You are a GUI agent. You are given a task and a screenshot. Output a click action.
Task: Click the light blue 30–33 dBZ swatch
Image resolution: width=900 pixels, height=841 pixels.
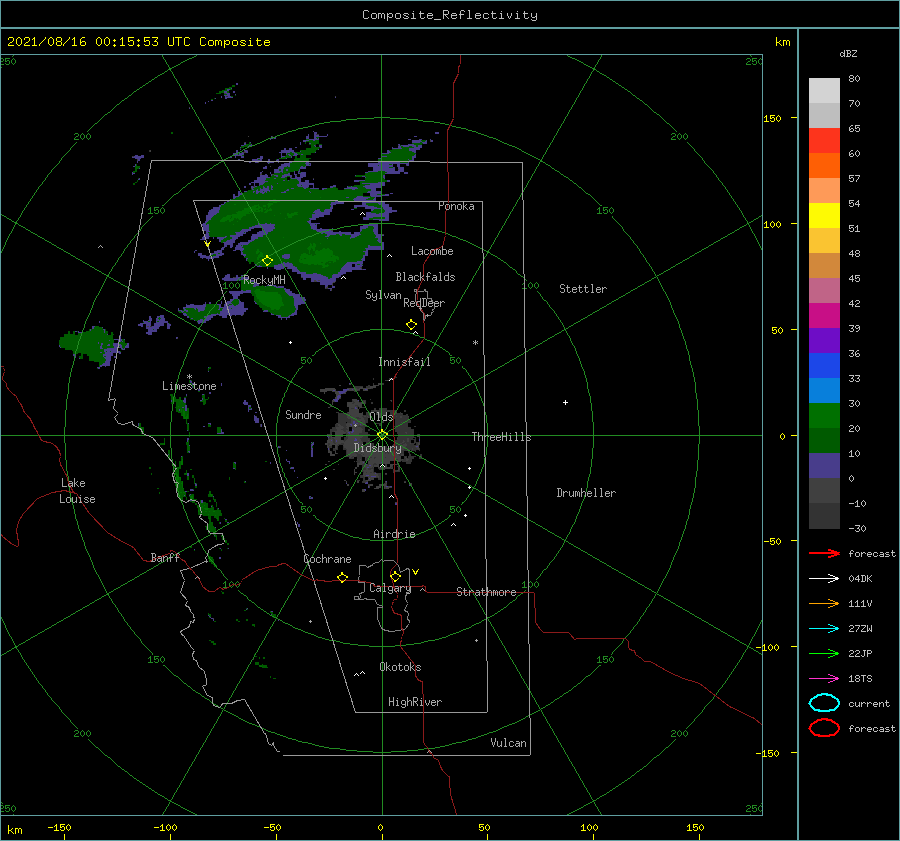[x=824, y=390]
